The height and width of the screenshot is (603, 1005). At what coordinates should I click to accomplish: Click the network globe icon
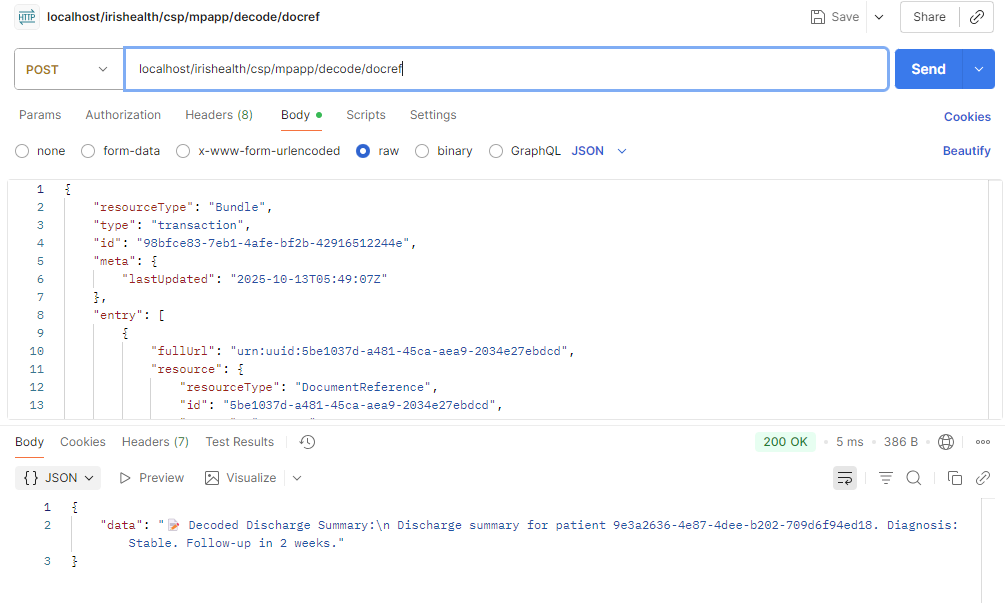click(946, 442)
